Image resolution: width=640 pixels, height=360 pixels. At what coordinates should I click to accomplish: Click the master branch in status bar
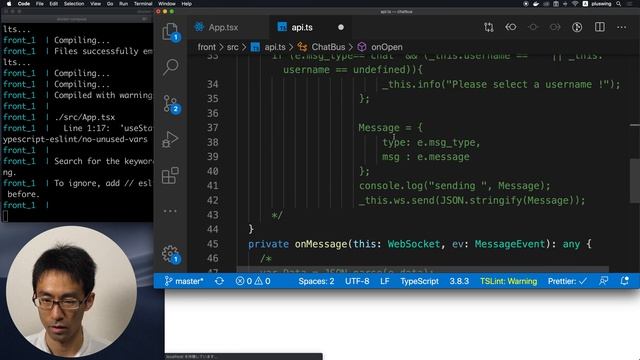(184, 281)
